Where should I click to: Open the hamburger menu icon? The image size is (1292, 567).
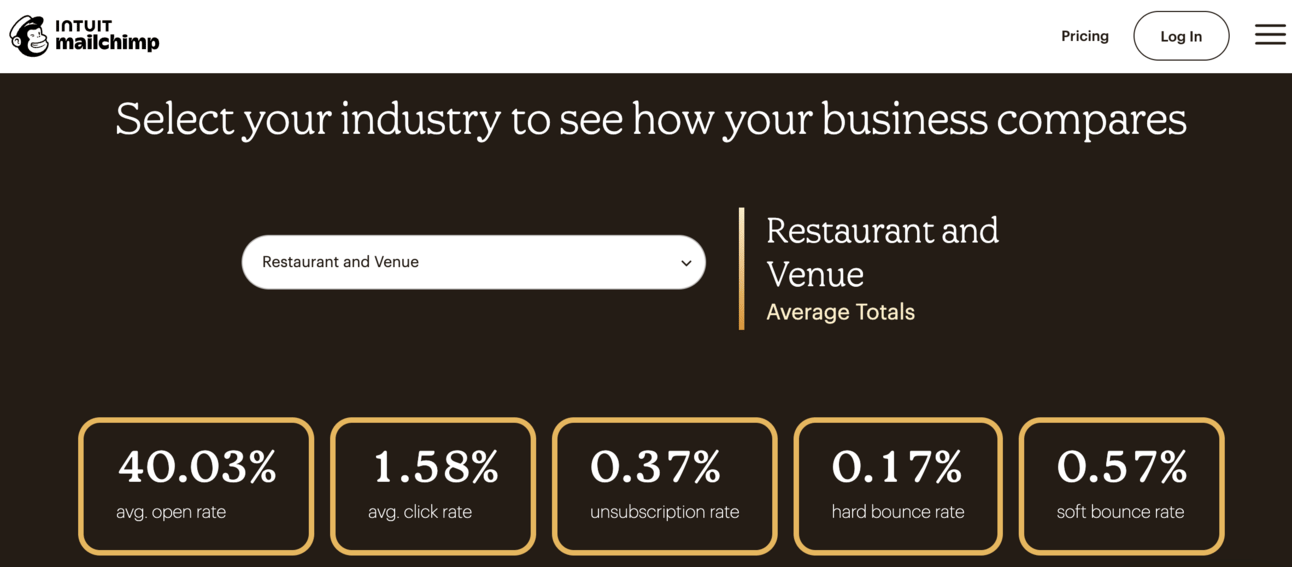click(1270, 35)
